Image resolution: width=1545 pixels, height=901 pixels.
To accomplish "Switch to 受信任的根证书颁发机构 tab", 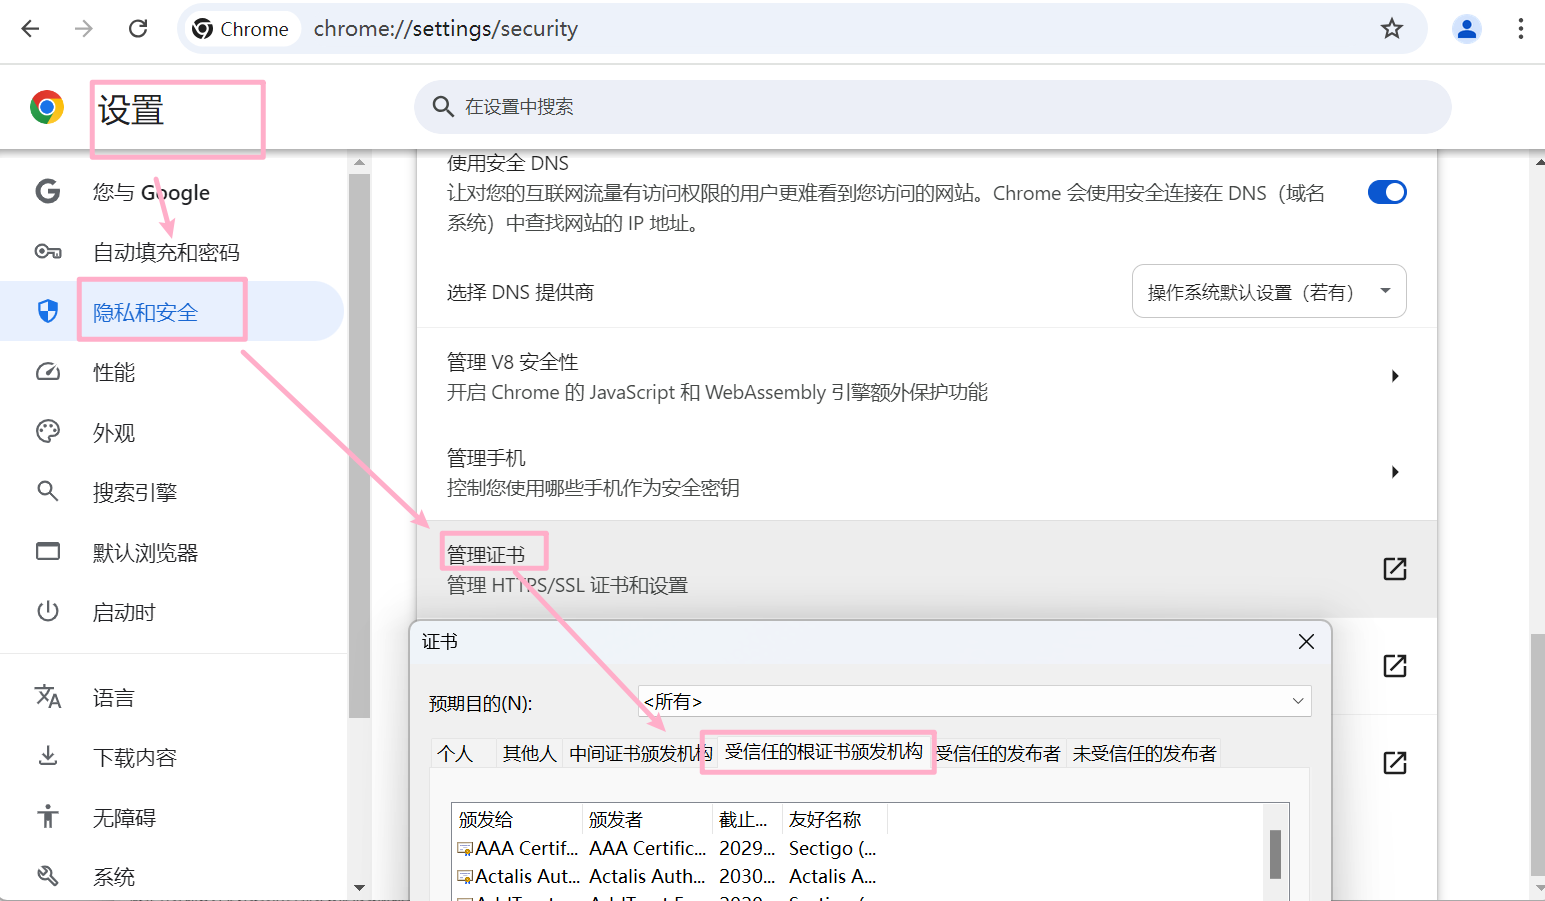I will coord(823,751).
